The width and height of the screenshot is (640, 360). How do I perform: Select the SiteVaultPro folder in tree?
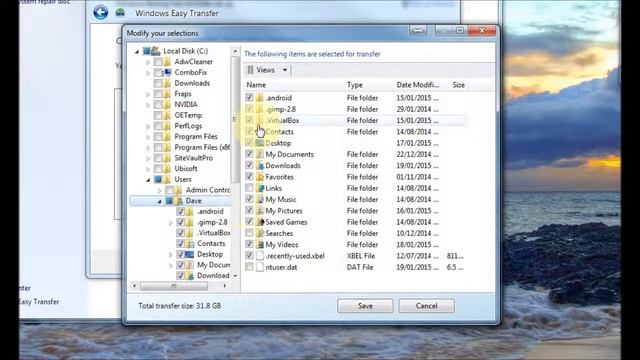coord(193,158)
